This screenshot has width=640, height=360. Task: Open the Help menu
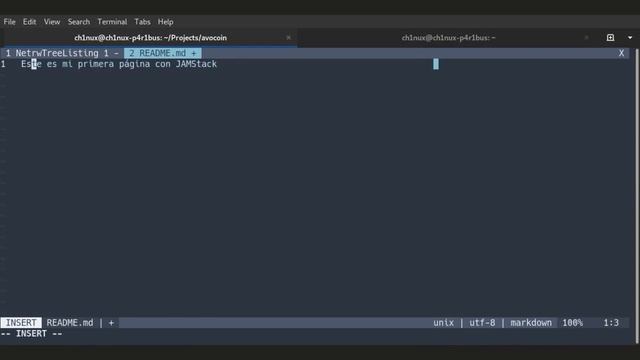(165, 22)
